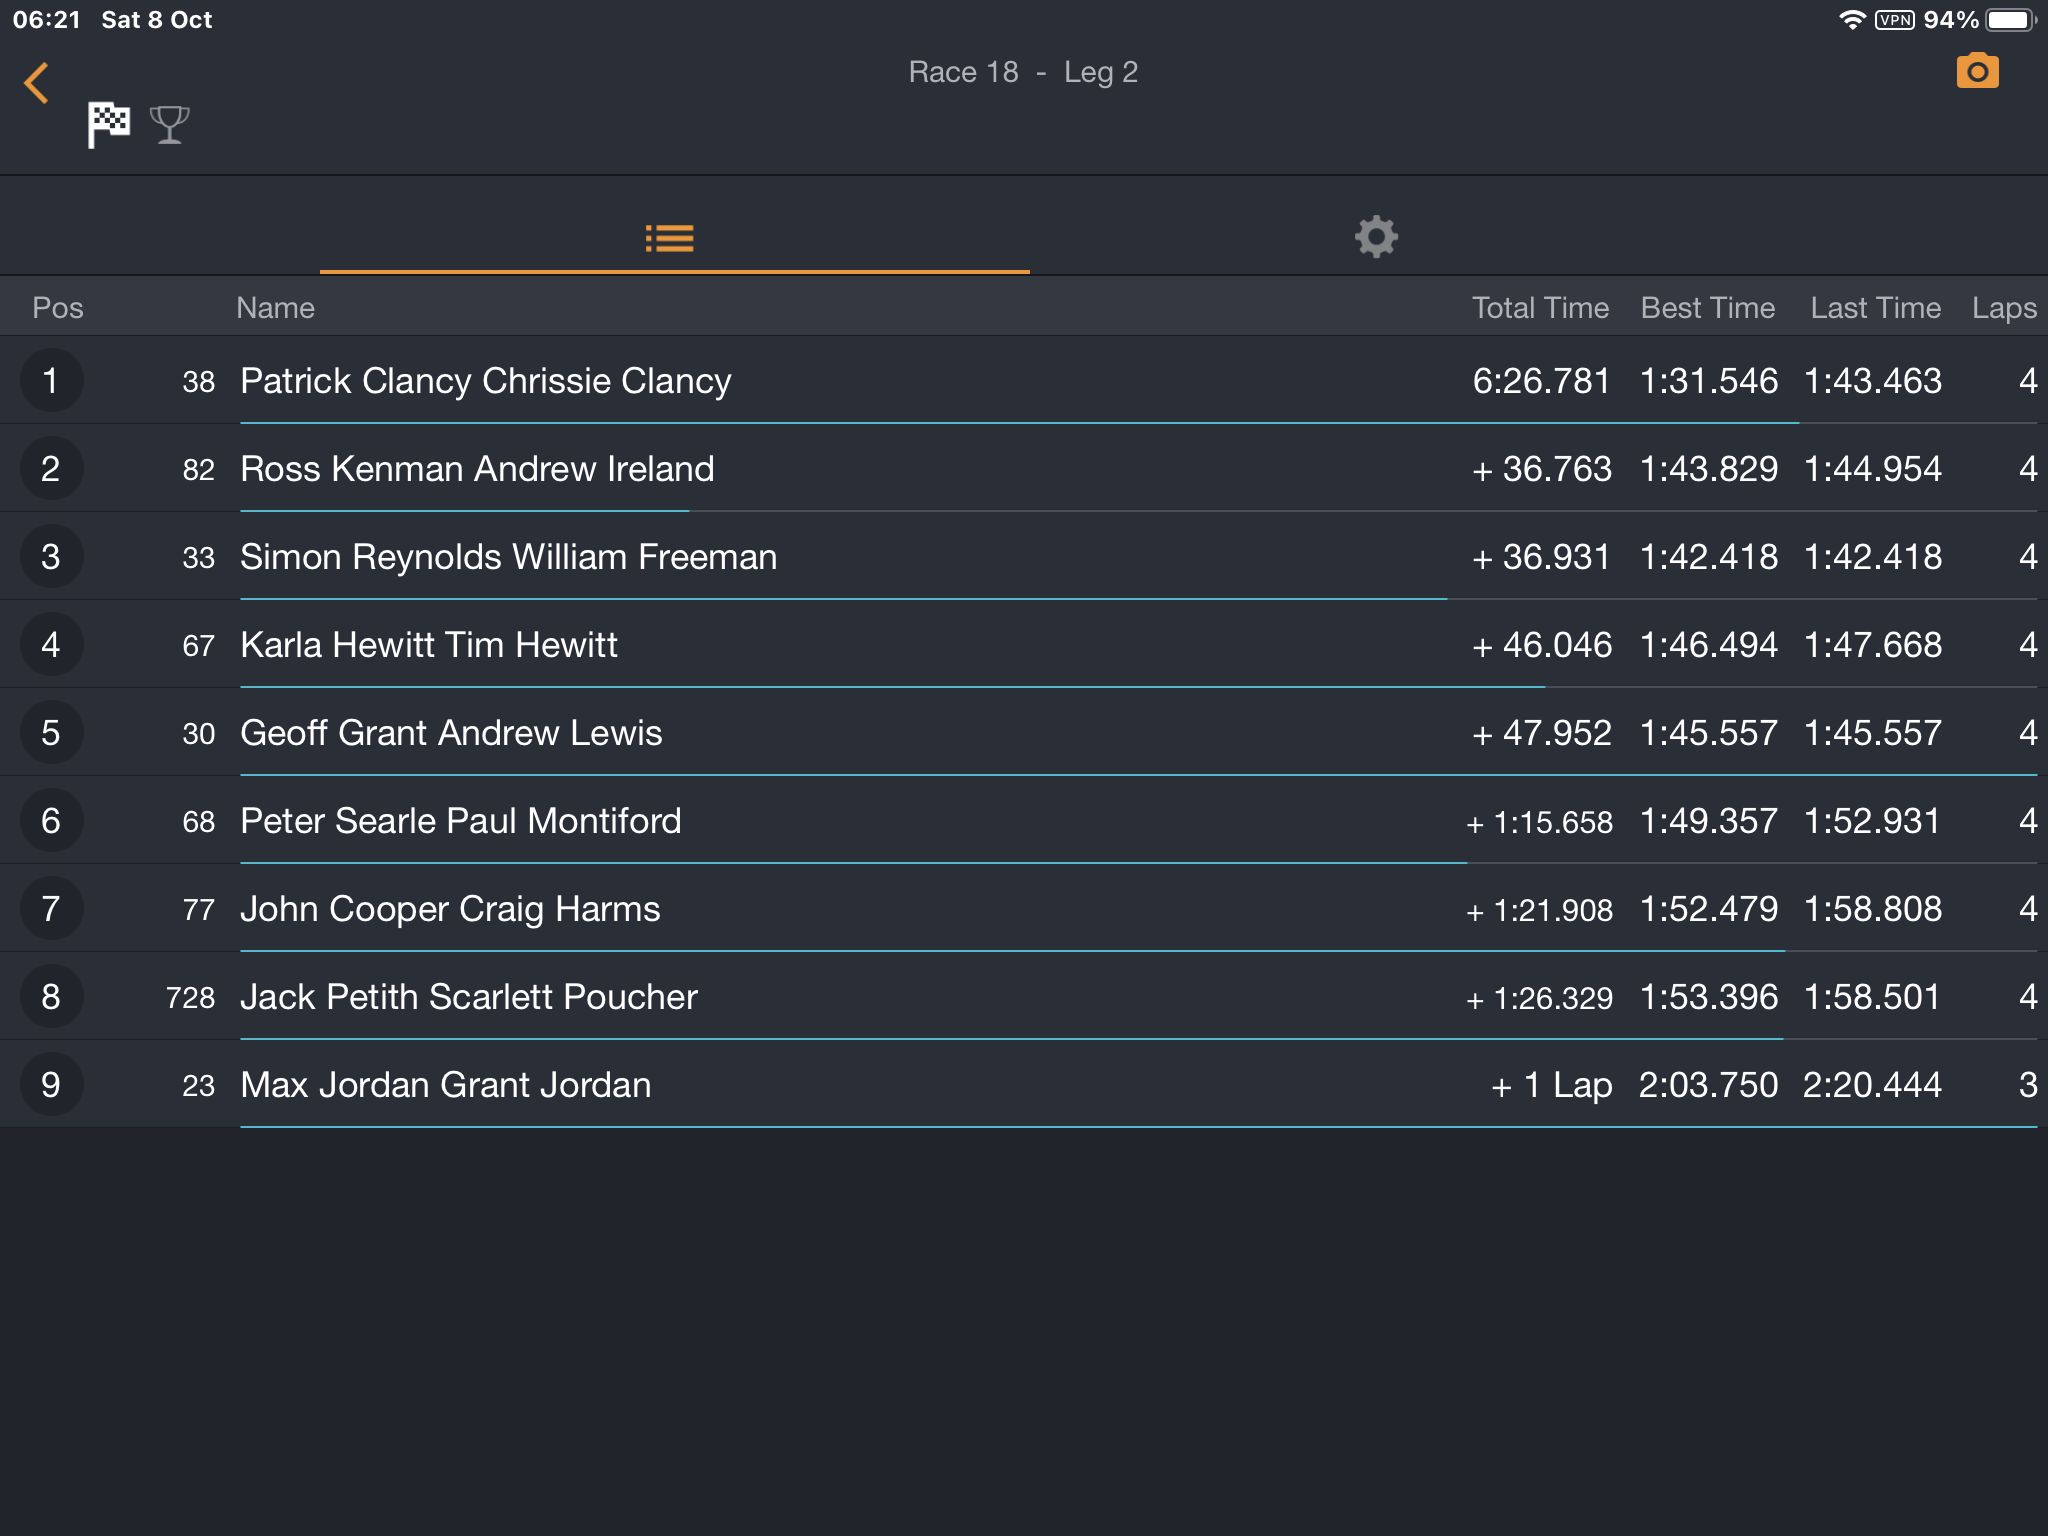Open Patrick Clancy Chrissie Clancy row
2048x1536 pixels.
[x=1024, y=380]
